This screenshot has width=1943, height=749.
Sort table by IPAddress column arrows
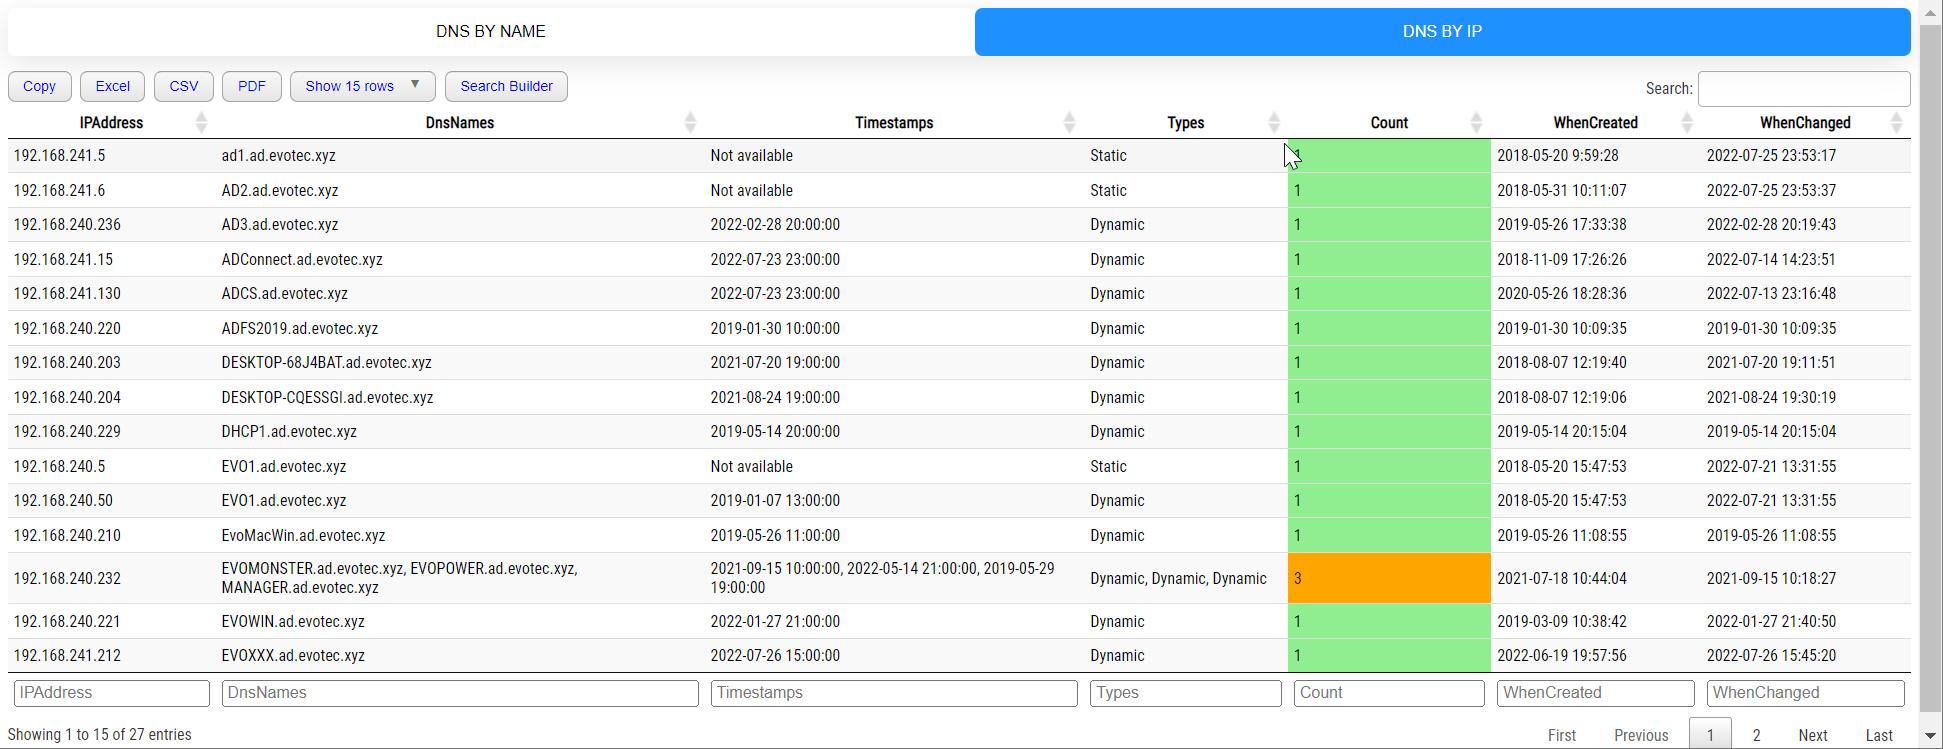coord(201,123)
